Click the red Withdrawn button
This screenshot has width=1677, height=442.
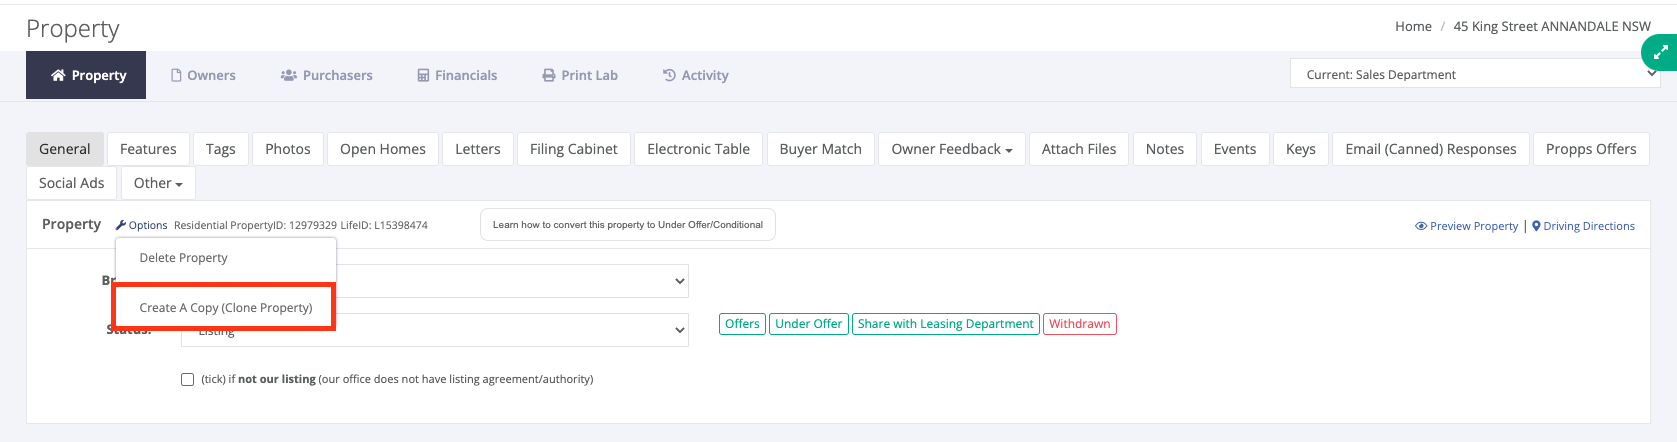tap(1080, 324)
